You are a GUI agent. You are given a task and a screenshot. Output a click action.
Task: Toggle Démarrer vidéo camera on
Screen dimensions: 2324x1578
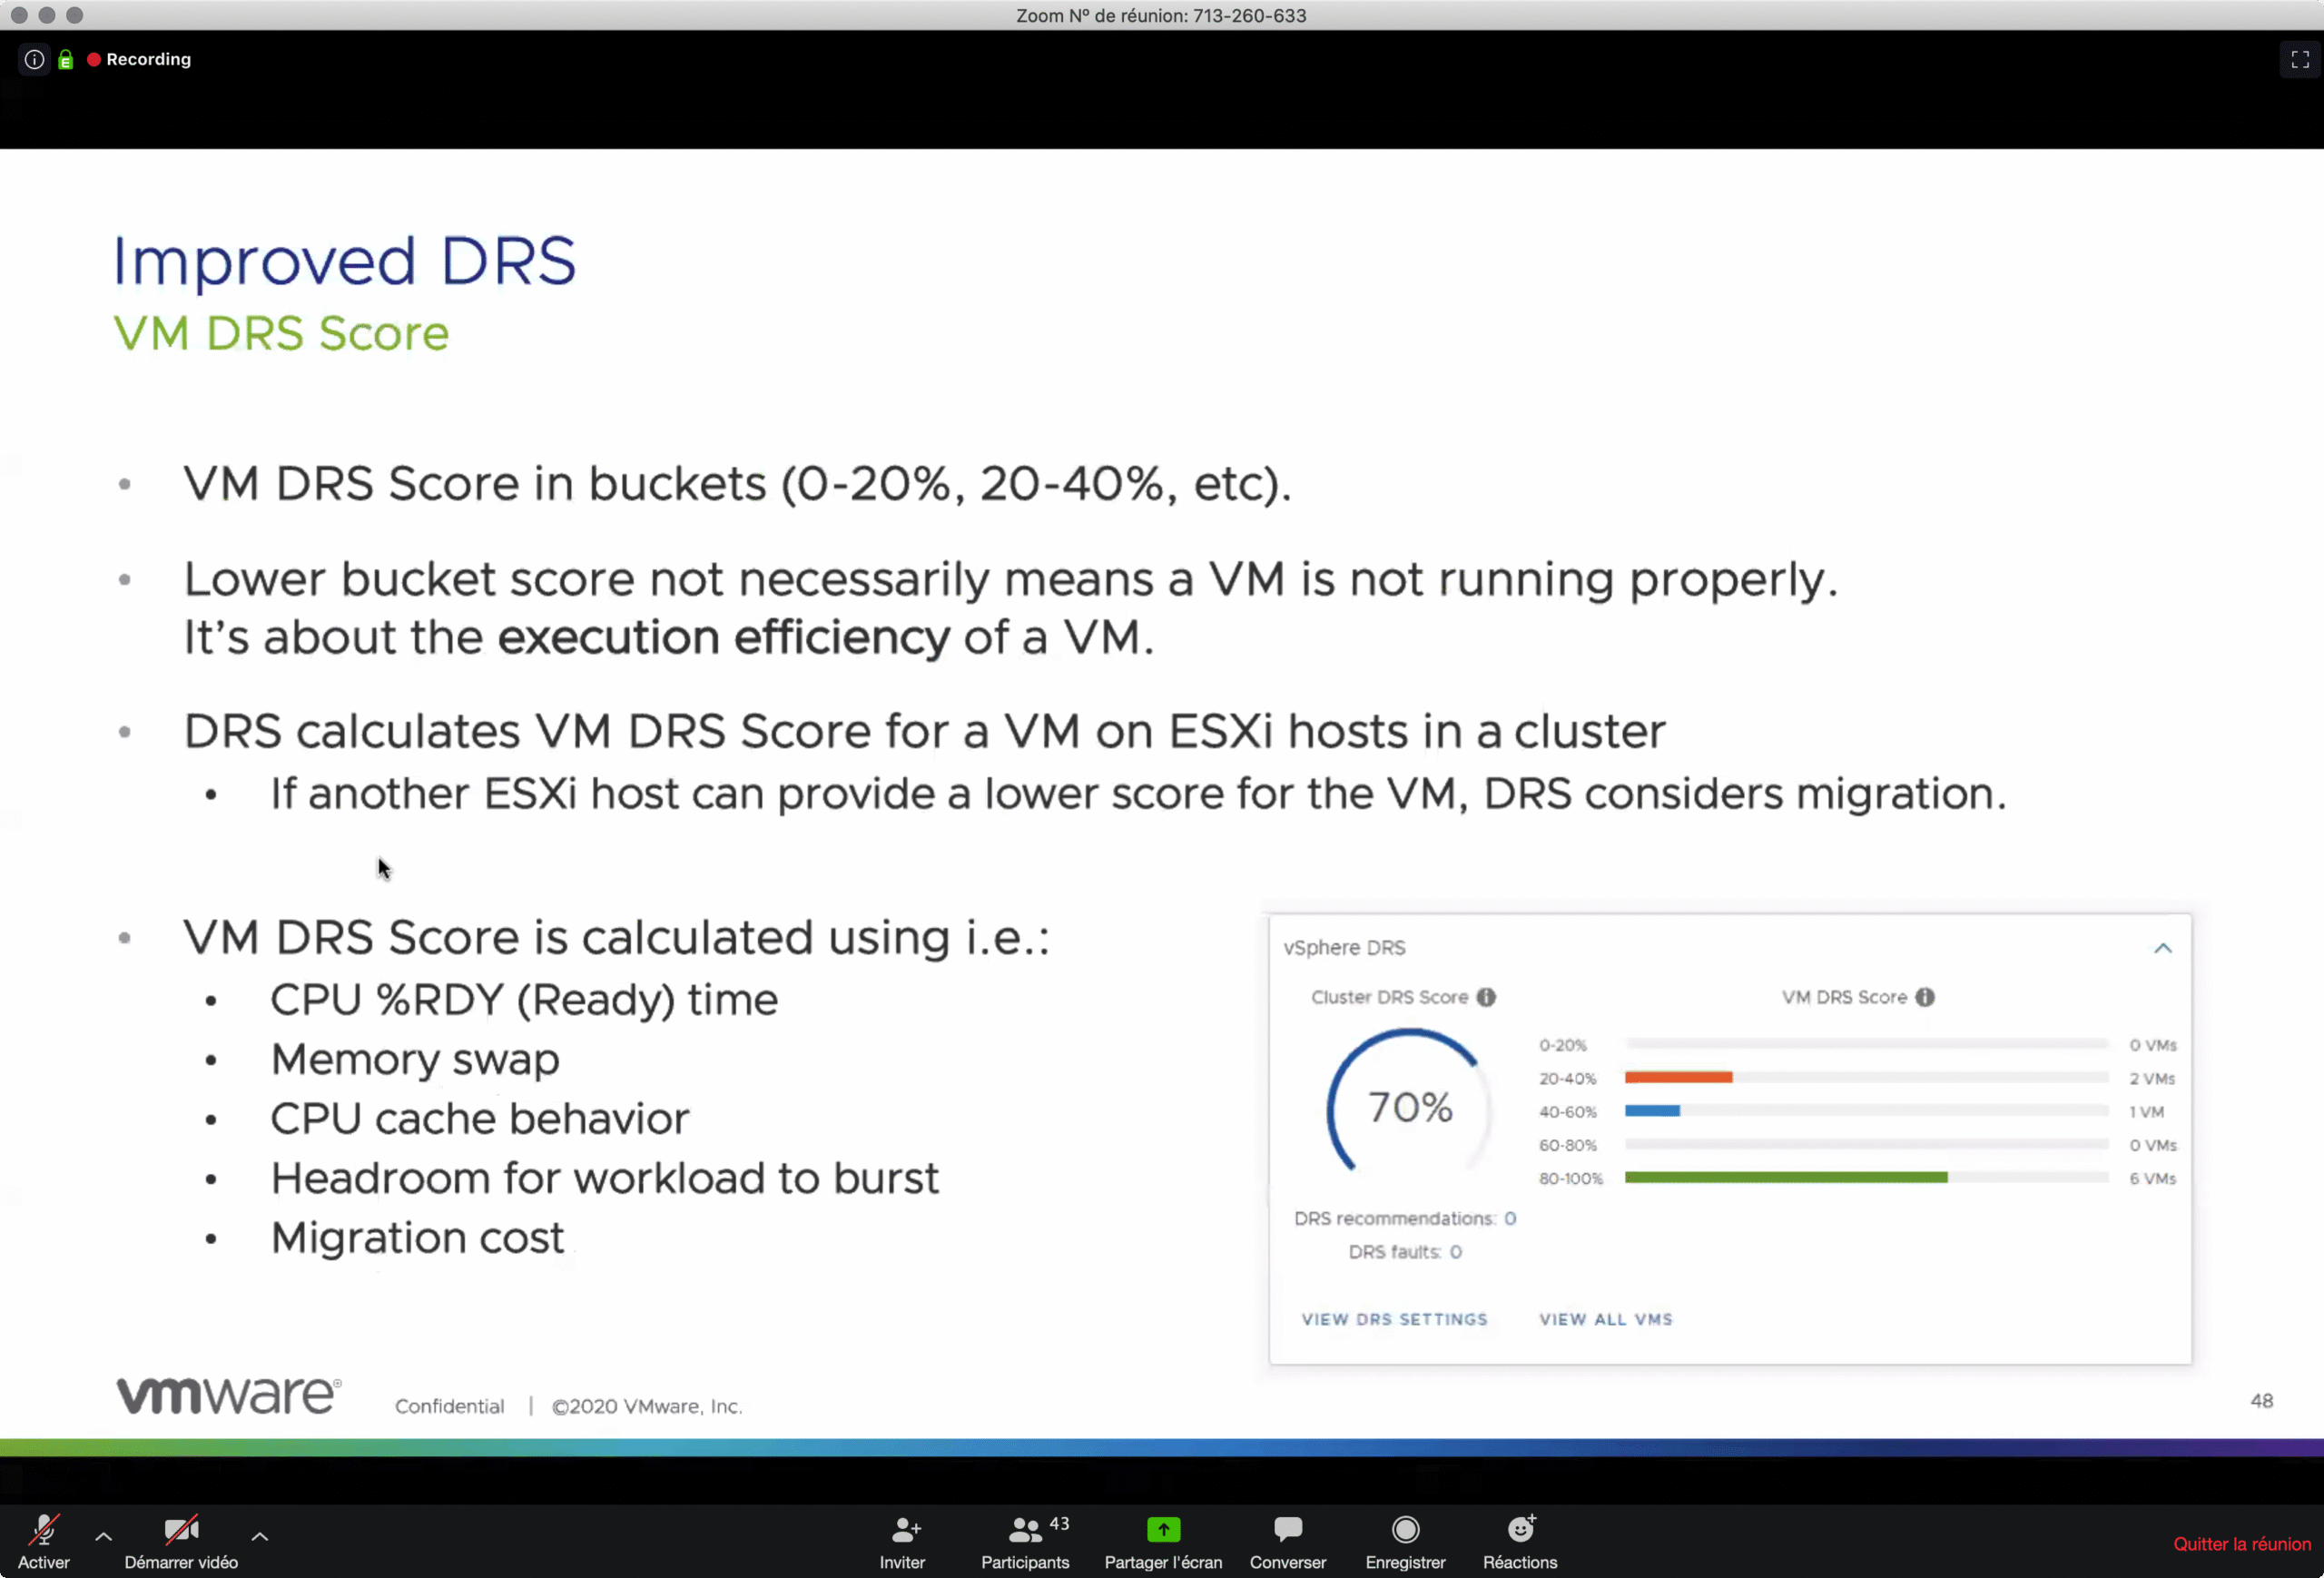pos(181,1540)
